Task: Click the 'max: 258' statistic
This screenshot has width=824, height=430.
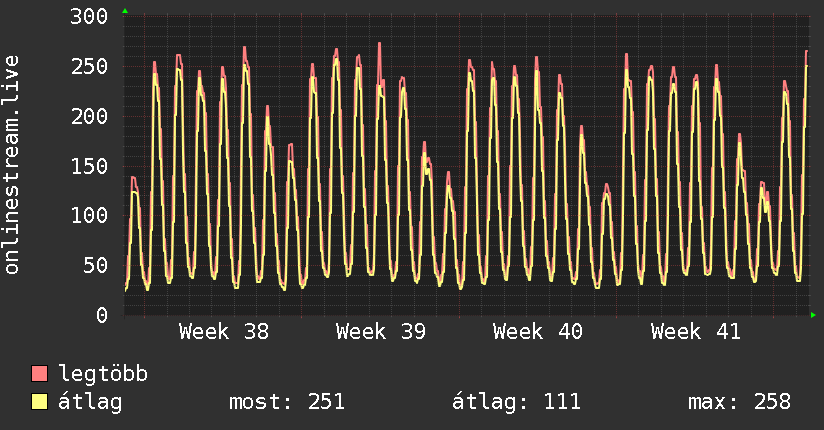Action: 739,402
